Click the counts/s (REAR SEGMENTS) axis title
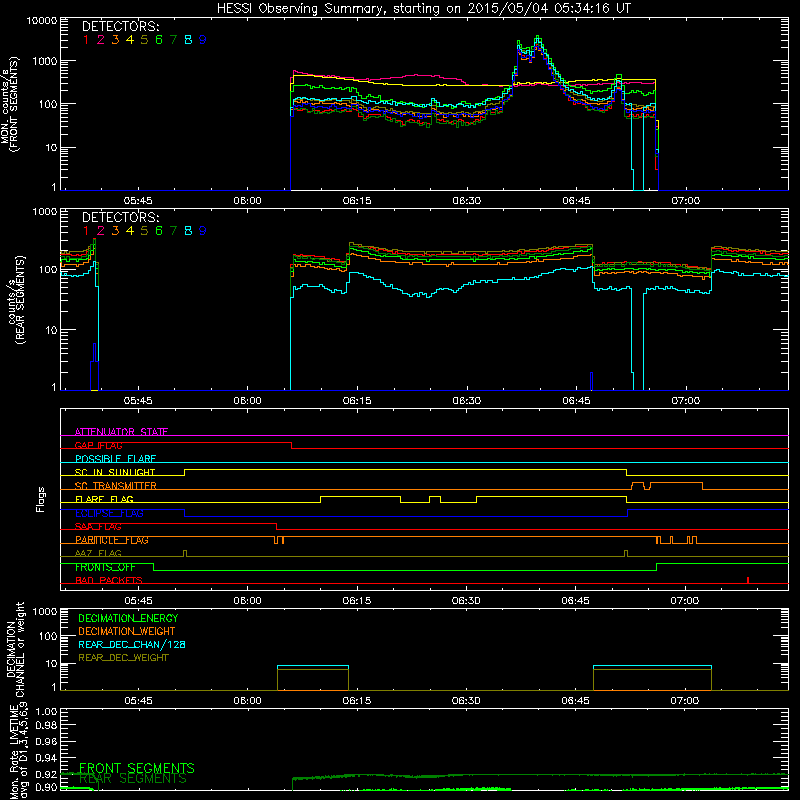The width and height of the screenshot is (800, 800). click(x=15, y=300)
